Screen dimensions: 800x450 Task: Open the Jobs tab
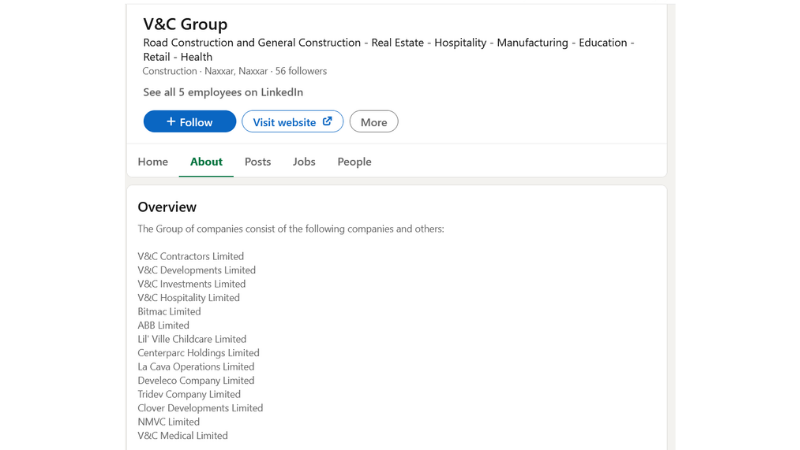point(304,162)
